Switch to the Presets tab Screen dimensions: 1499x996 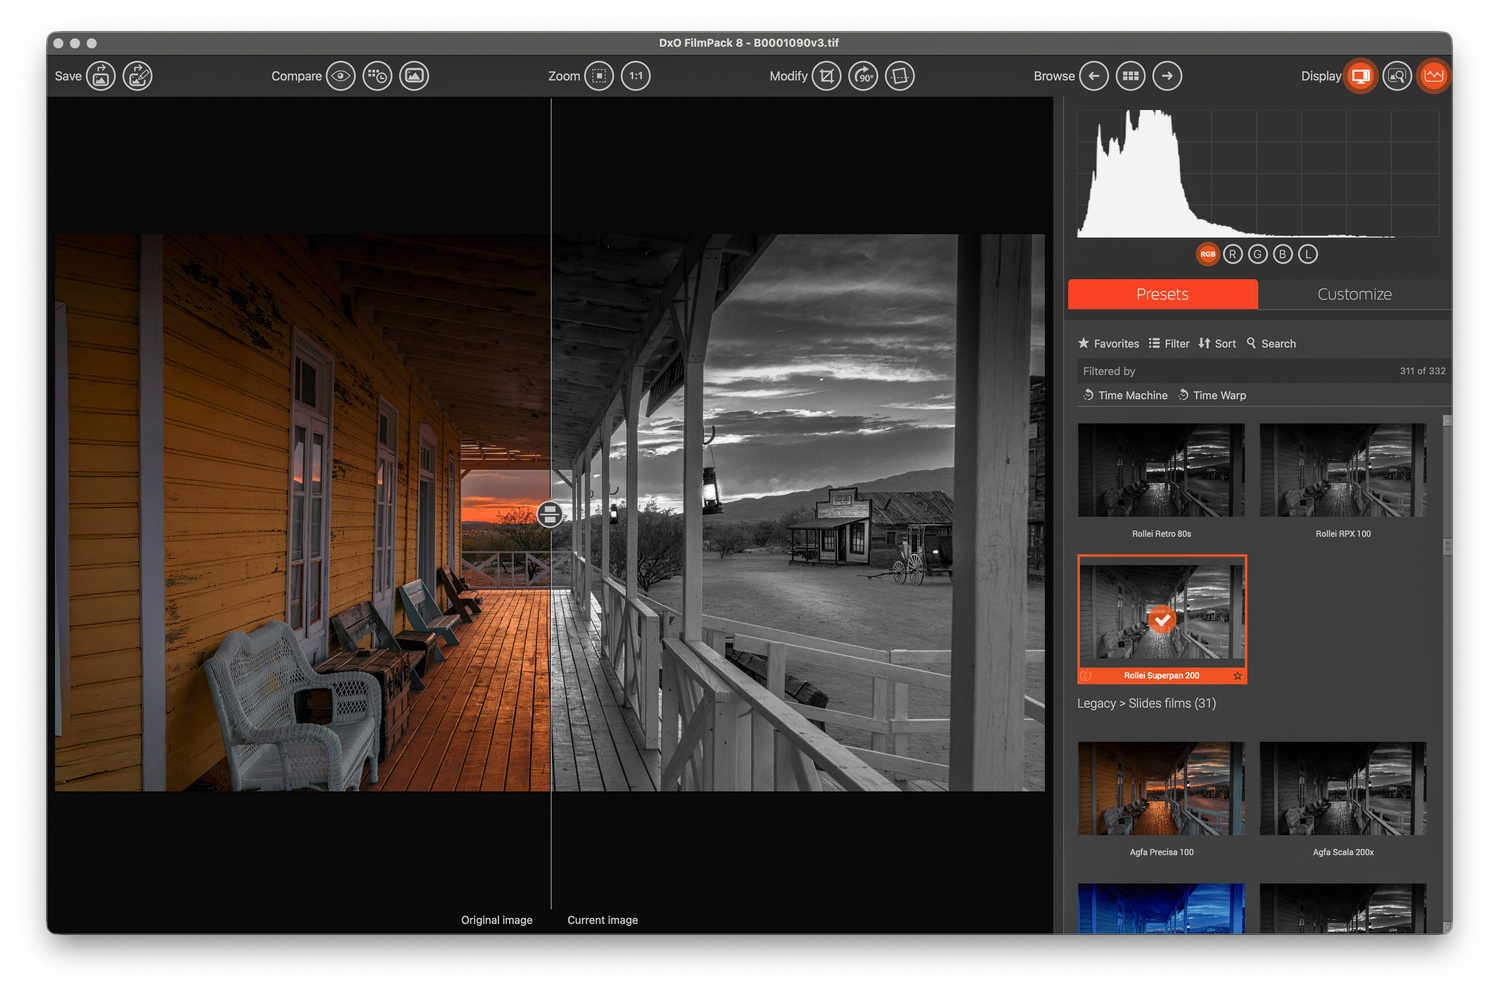(x=1162, y=294)
